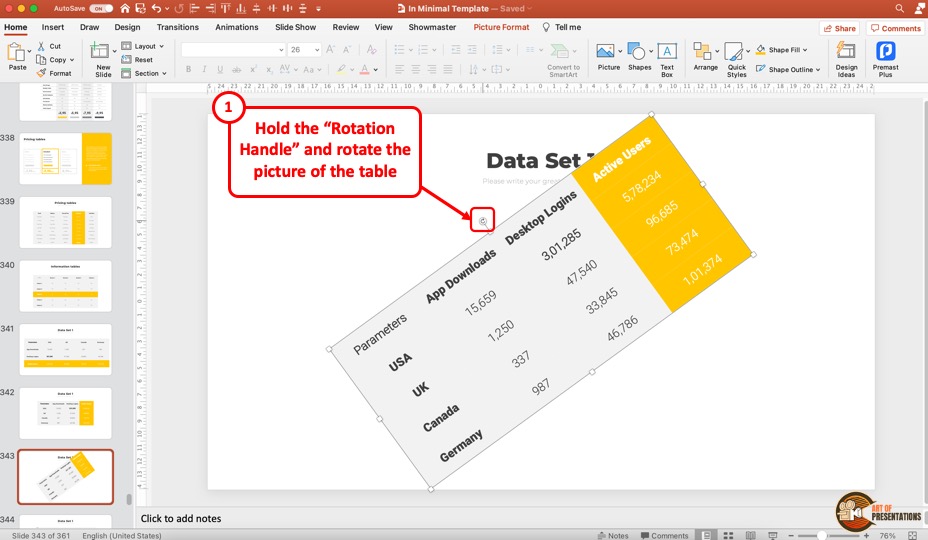Image resolution: width=928 pixels, height=540 pixels.
Task: Click the Undo arrow
Action: click(156, 8)
